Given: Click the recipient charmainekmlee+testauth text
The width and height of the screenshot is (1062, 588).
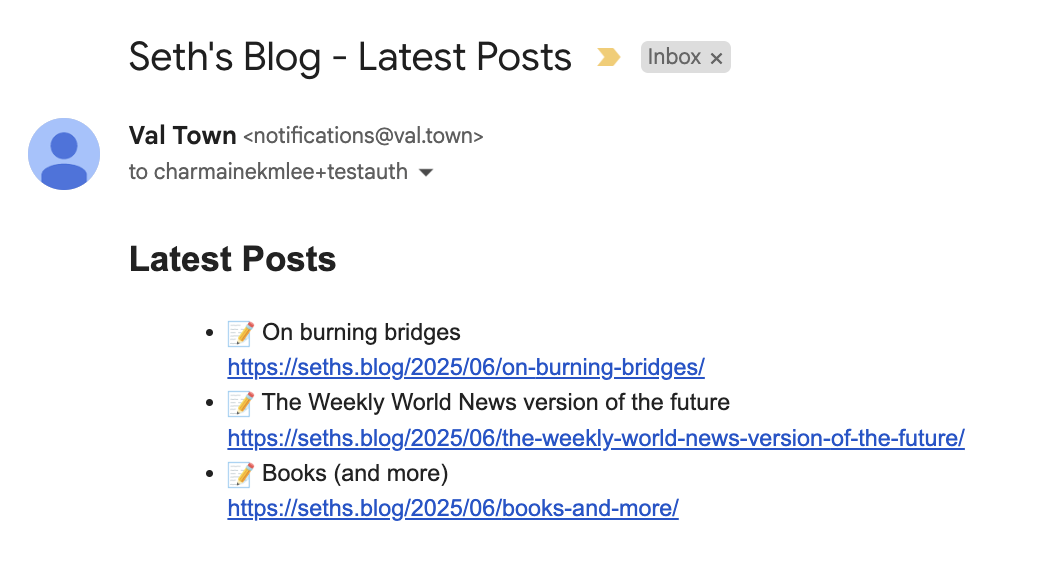Looking at the screenshot, I should point(280,172).
